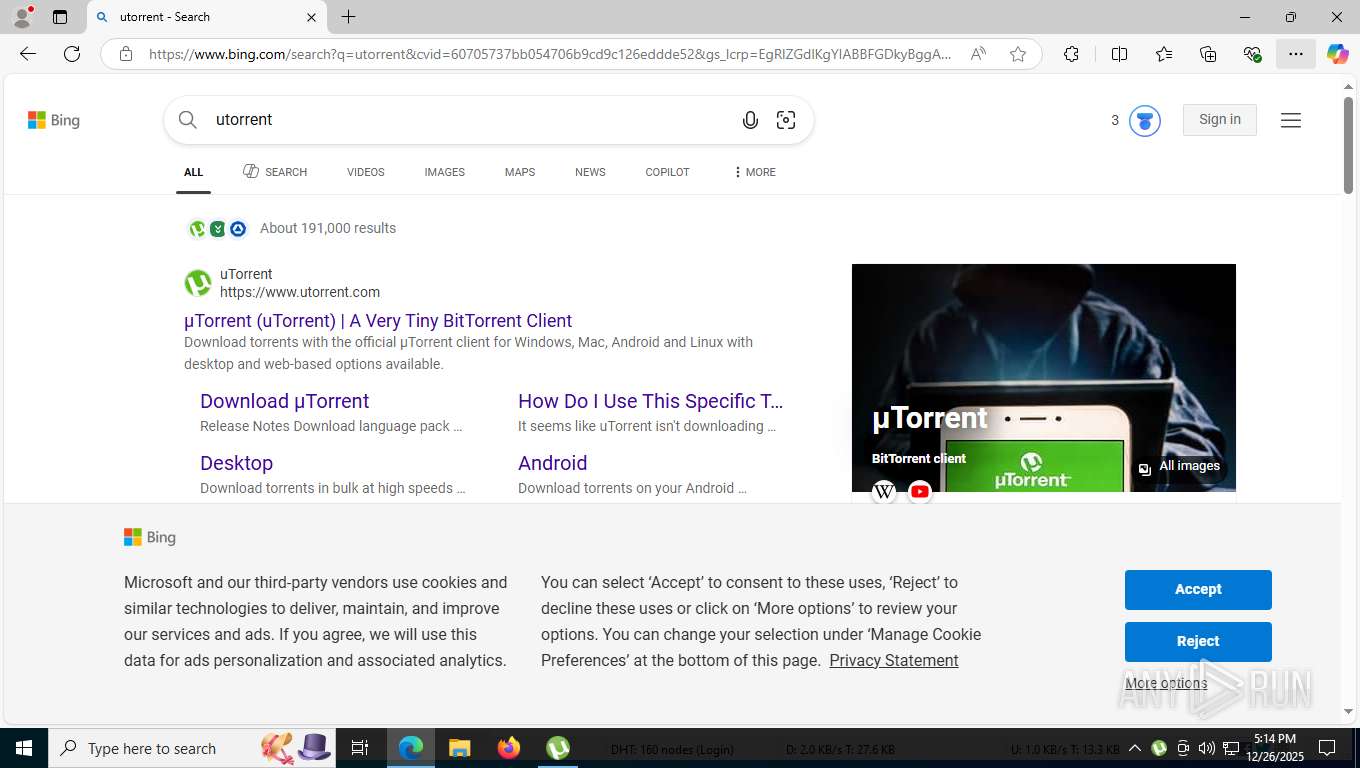Open µTorrent A Very Tiny BitTorrent Client result
This screenshot has width=1360, height=768.
(378, 321)
